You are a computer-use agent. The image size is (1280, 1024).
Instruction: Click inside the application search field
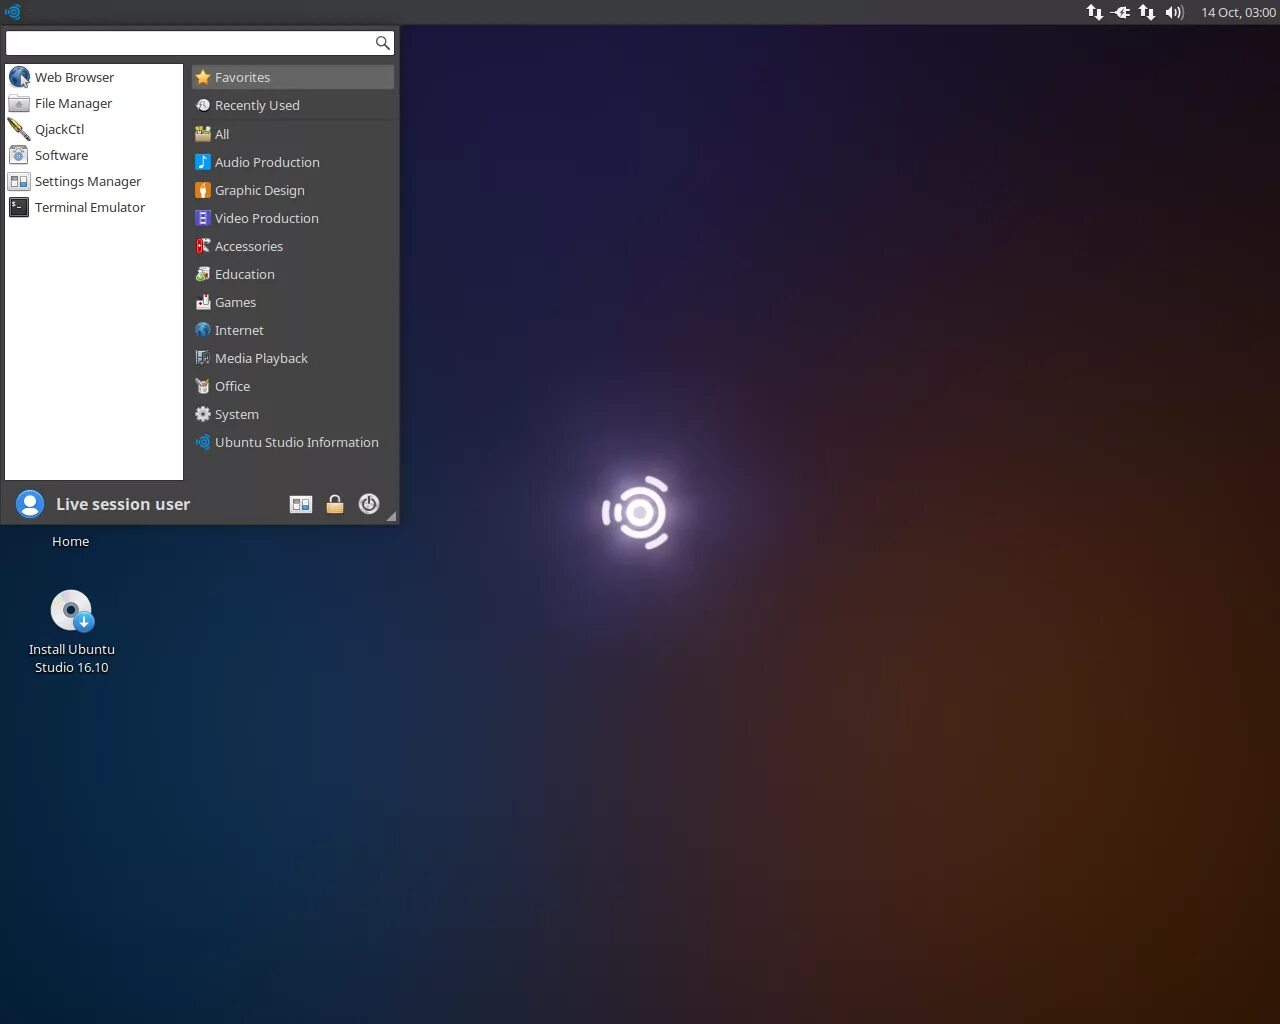tap(193, 43)
